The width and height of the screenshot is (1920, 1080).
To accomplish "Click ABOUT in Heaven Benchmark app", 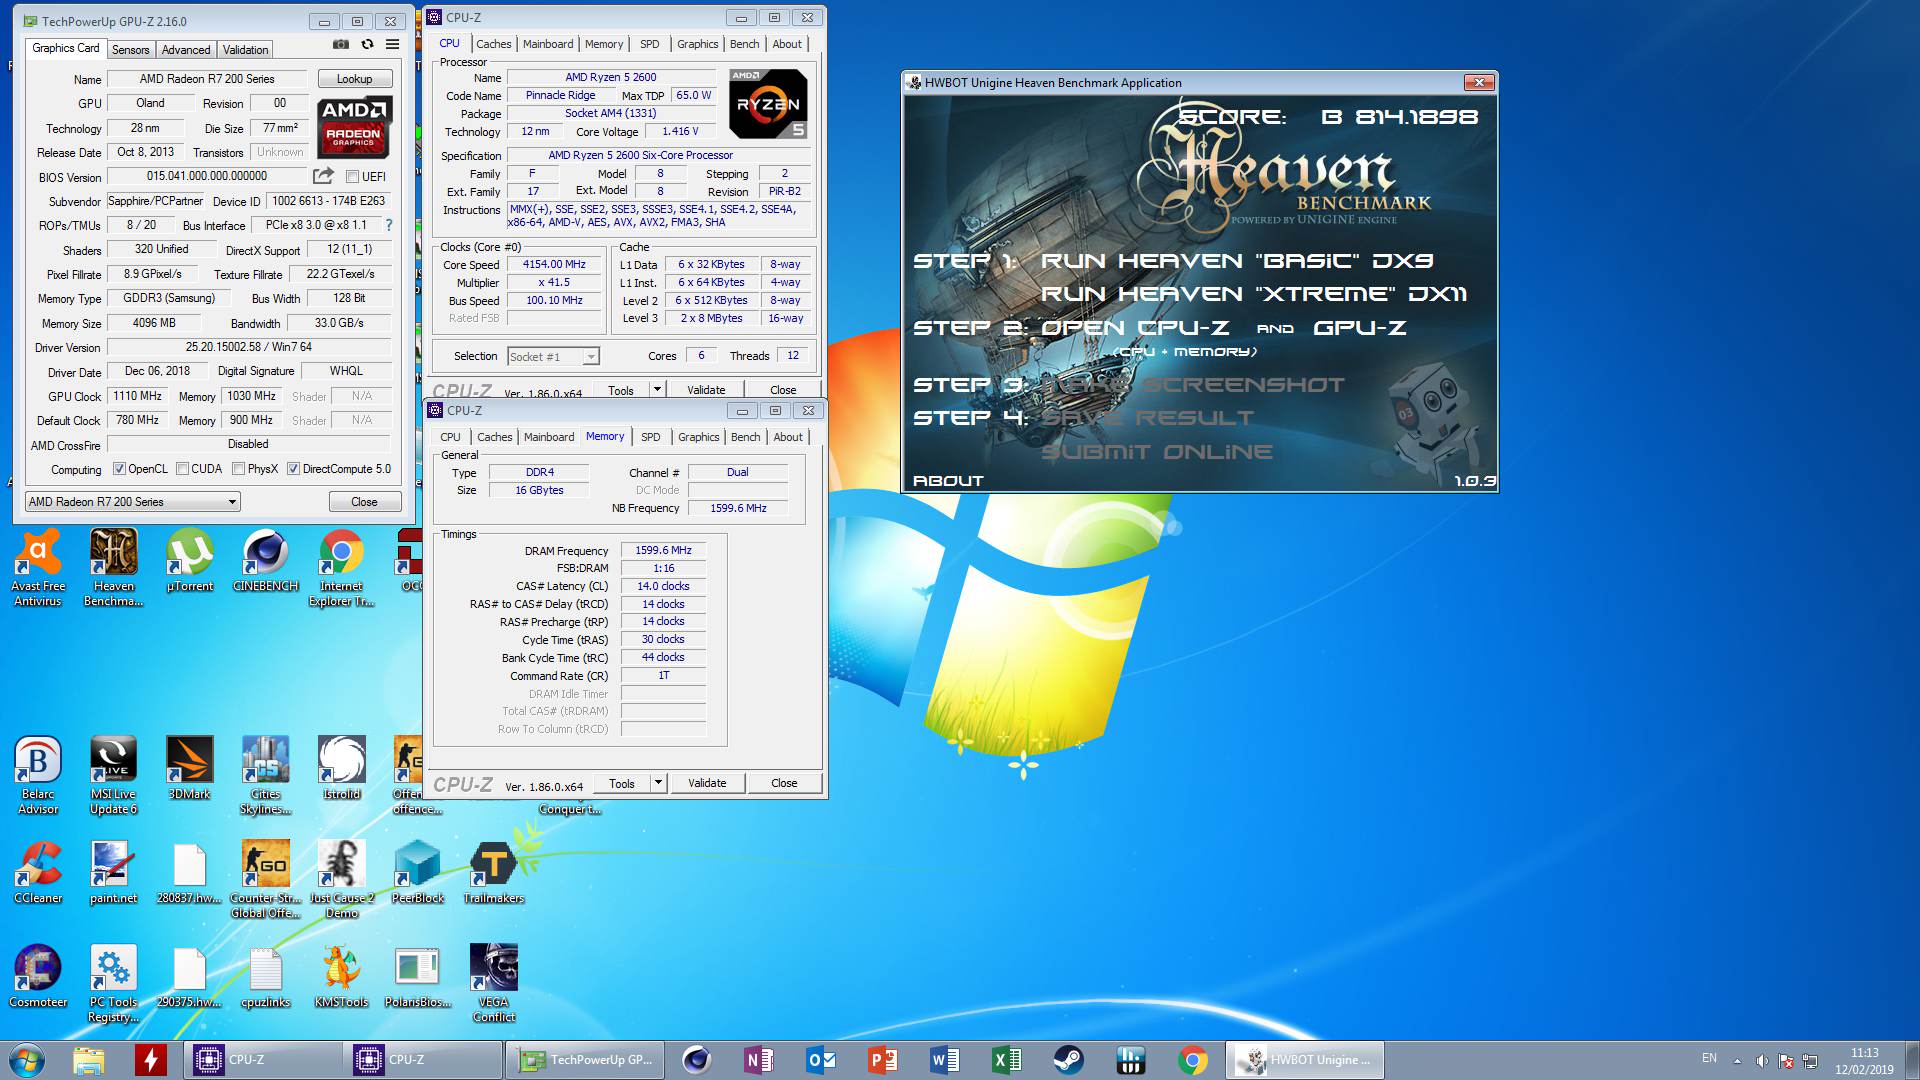I will pos(948,481).
